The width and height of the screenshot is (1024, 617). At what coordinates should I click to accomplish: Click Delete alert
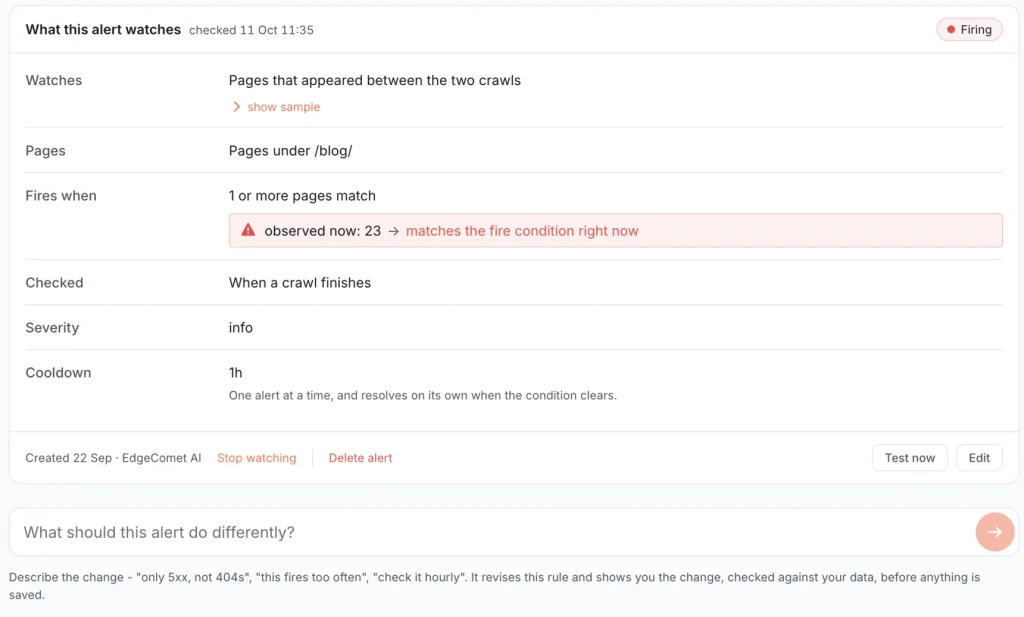360,458
